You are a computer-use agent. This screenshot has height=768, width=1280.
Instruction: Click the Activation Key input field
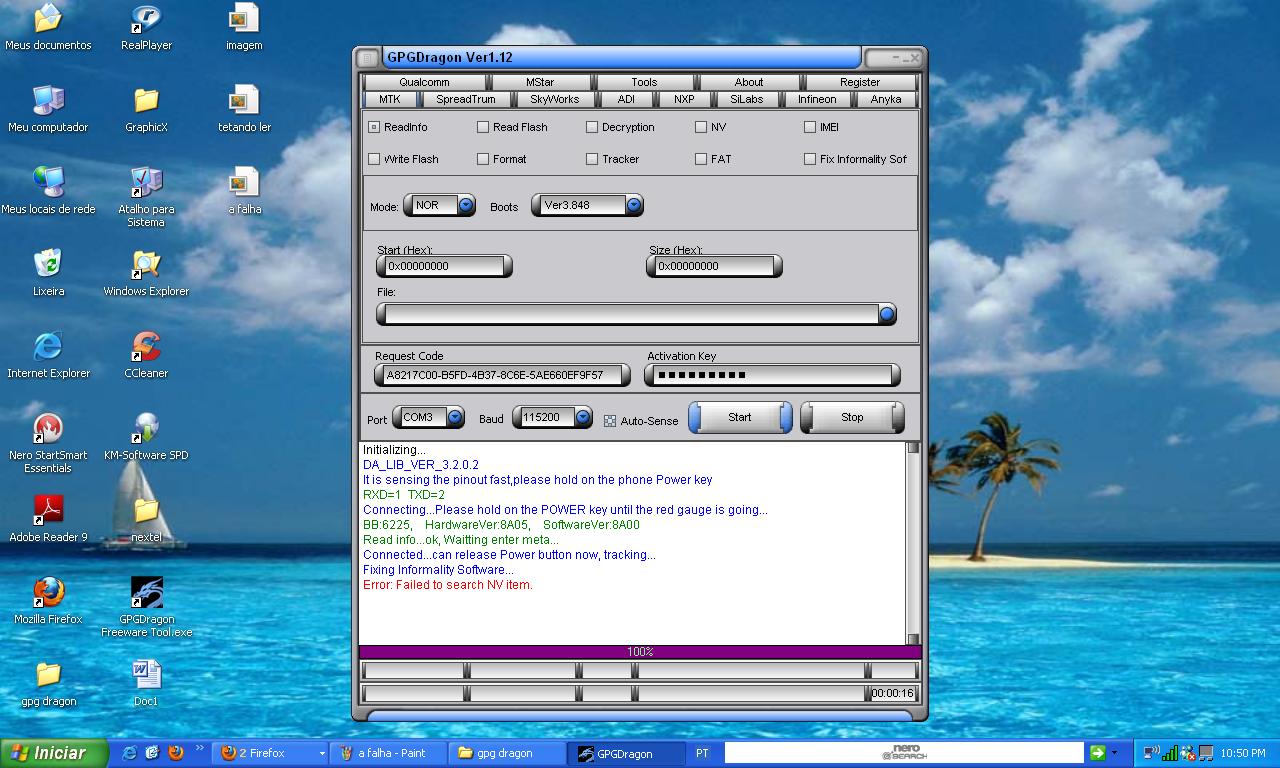pyautogui.click(x=770, y=375)
